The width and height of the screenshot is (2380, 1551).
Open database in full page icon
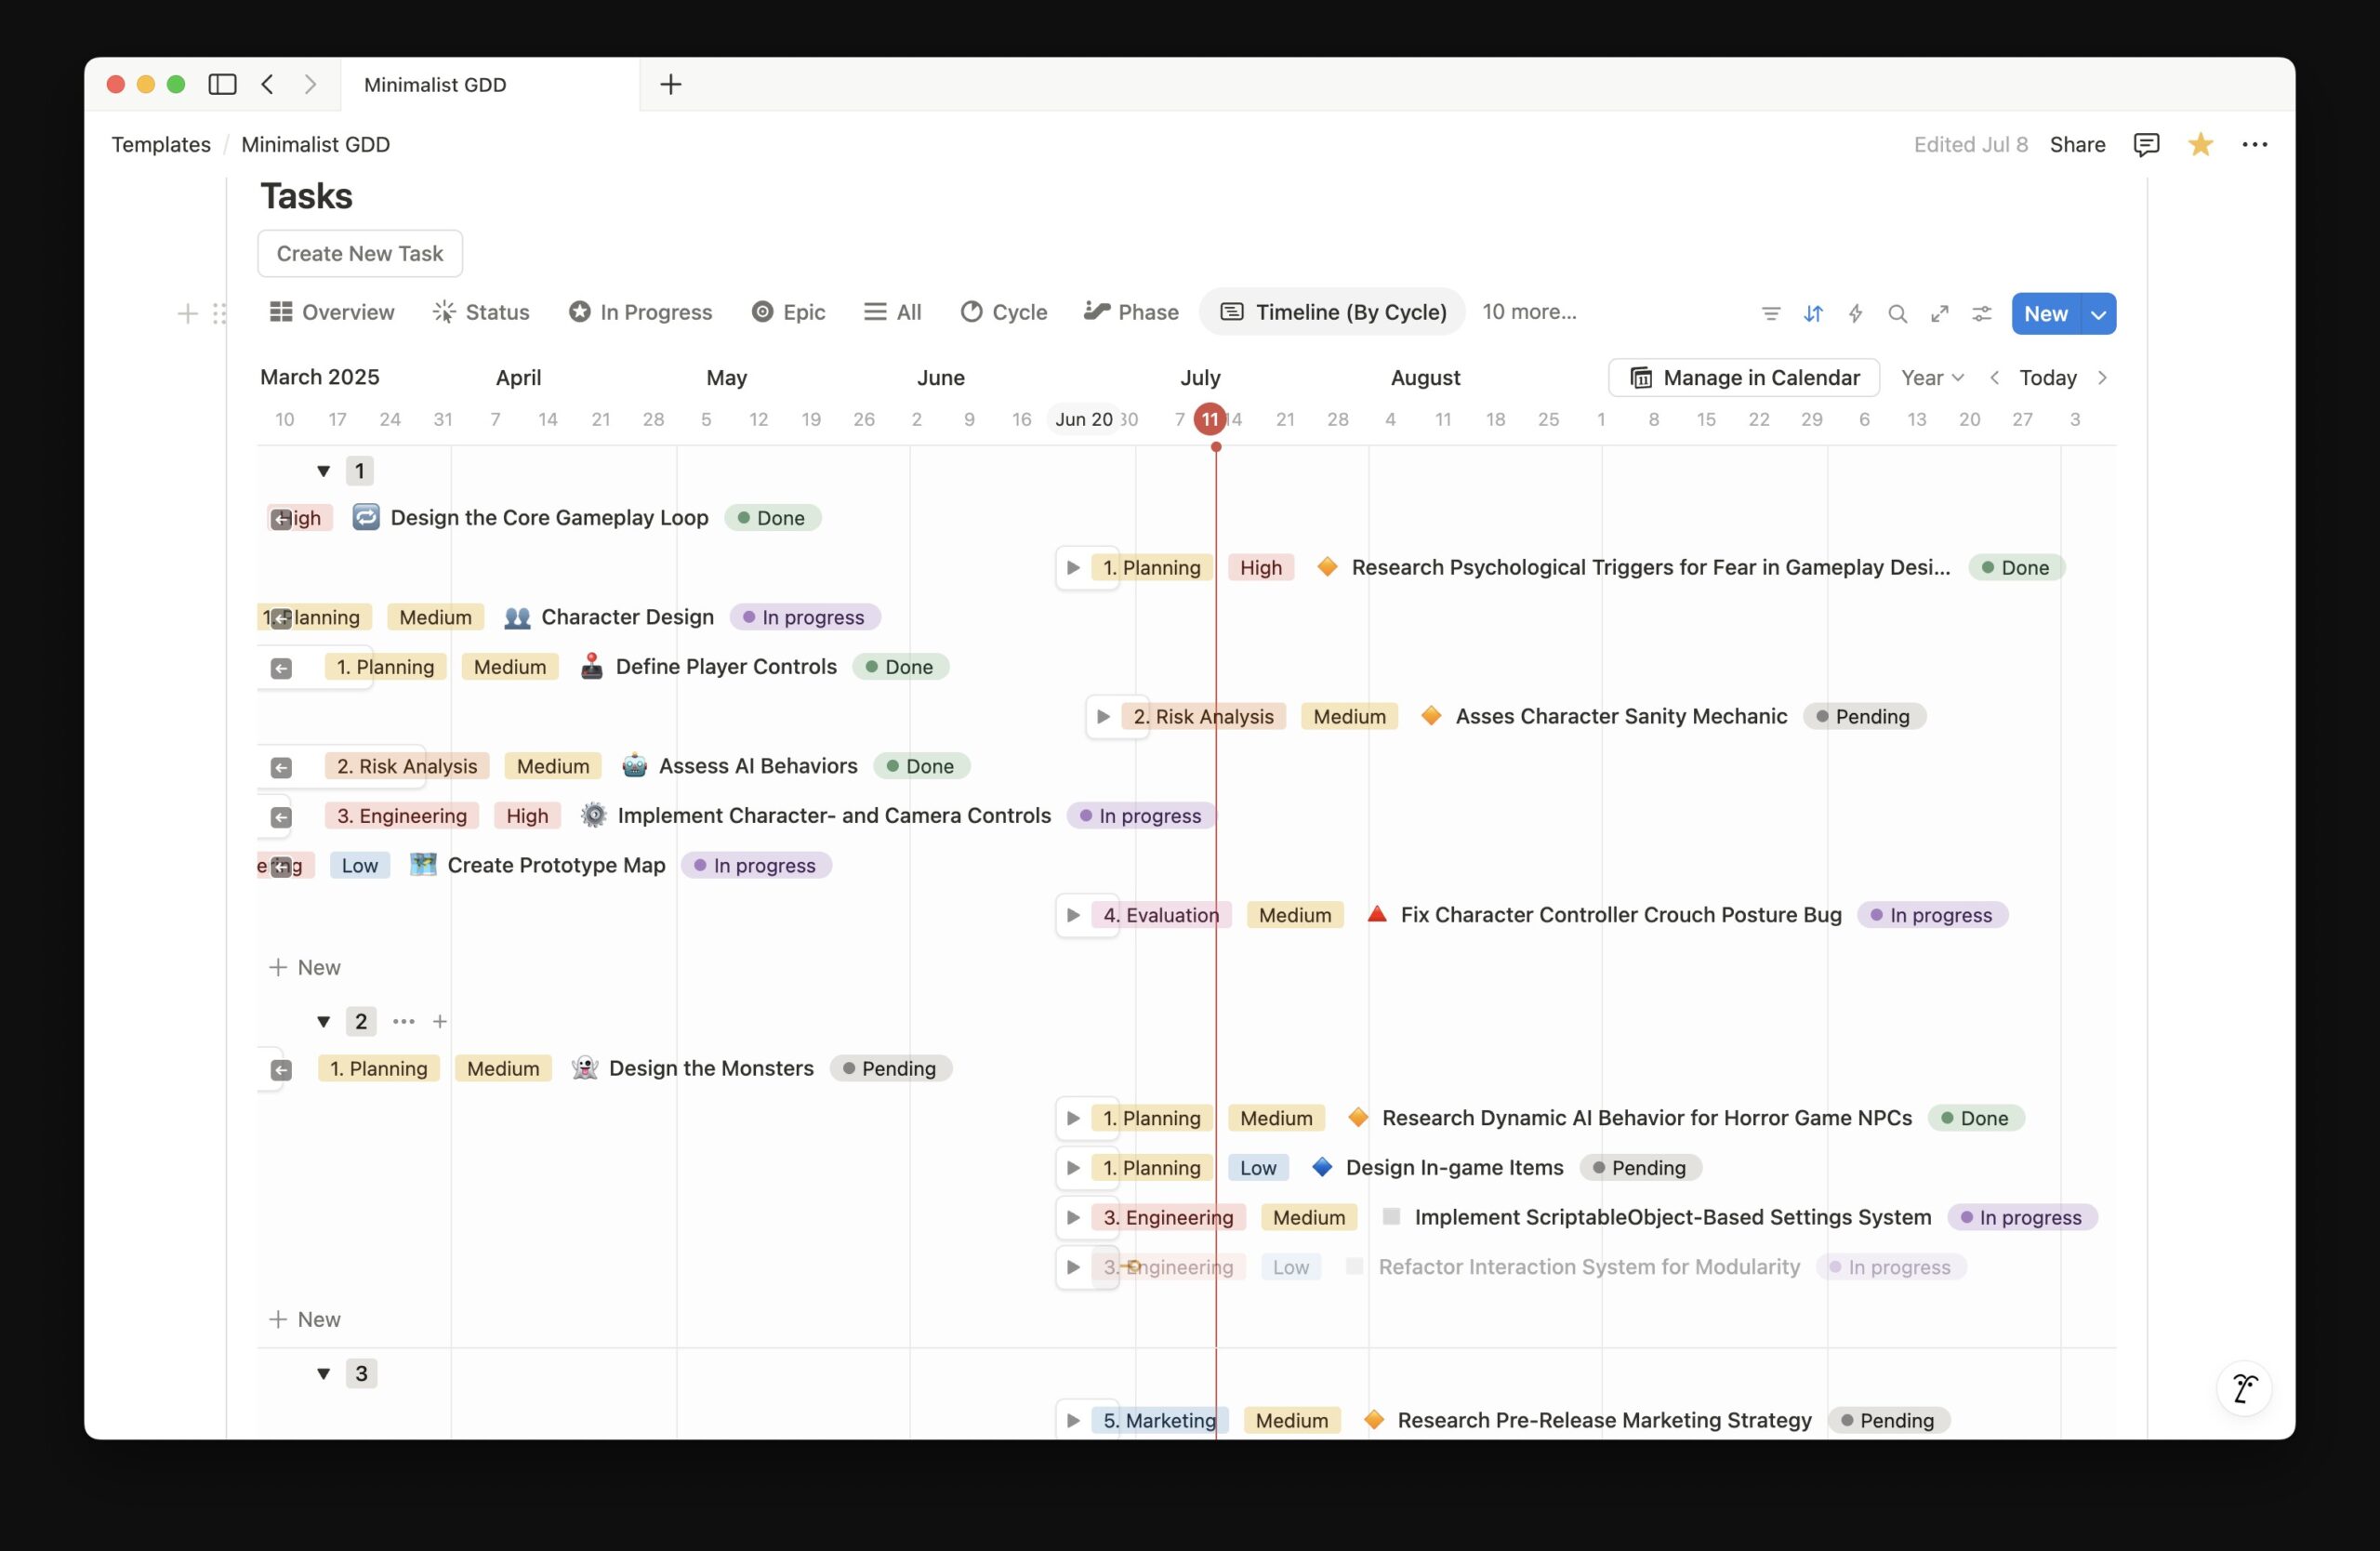pos(1939,313)
